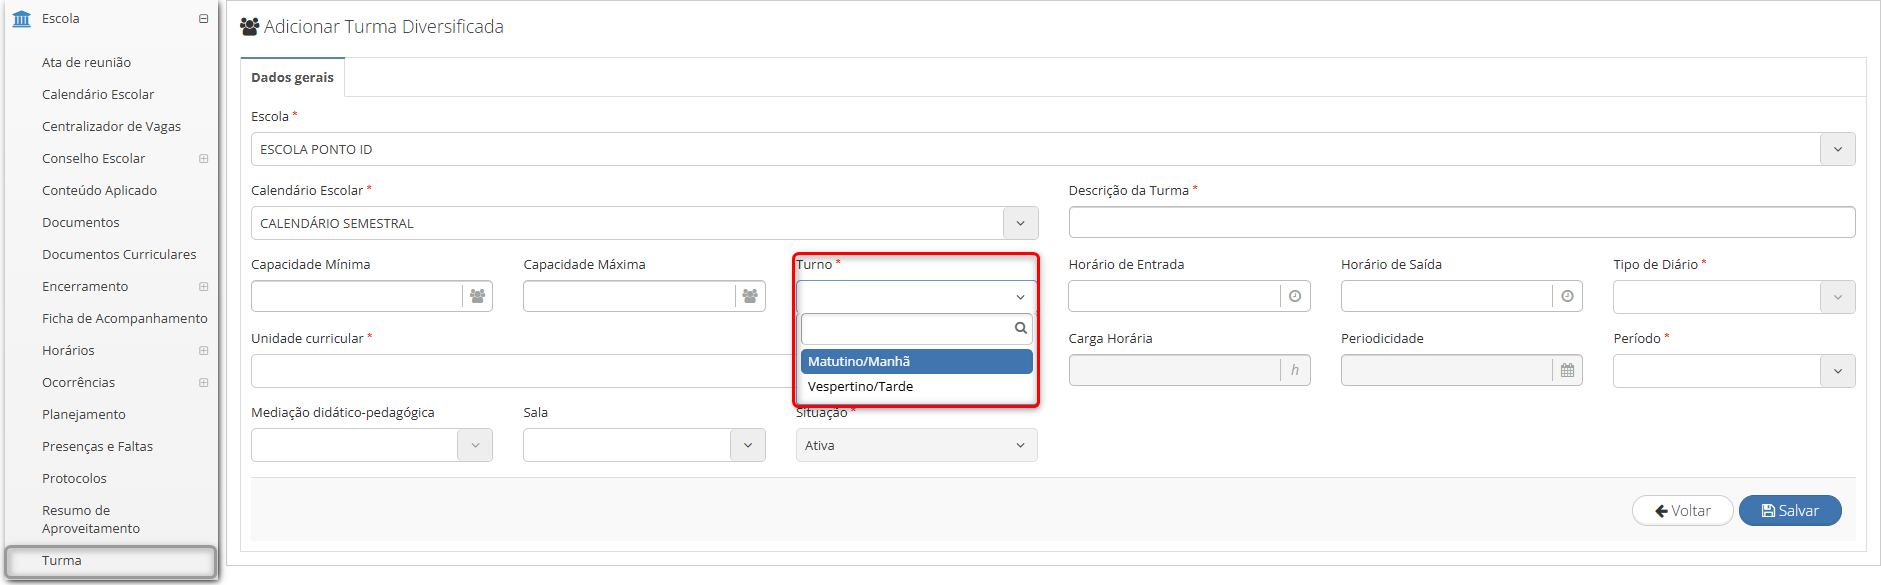This screenshot has width=1881, height=585.
Task: Click the calendar icon in Periodicidade
Action: [x=1567, y=370]
